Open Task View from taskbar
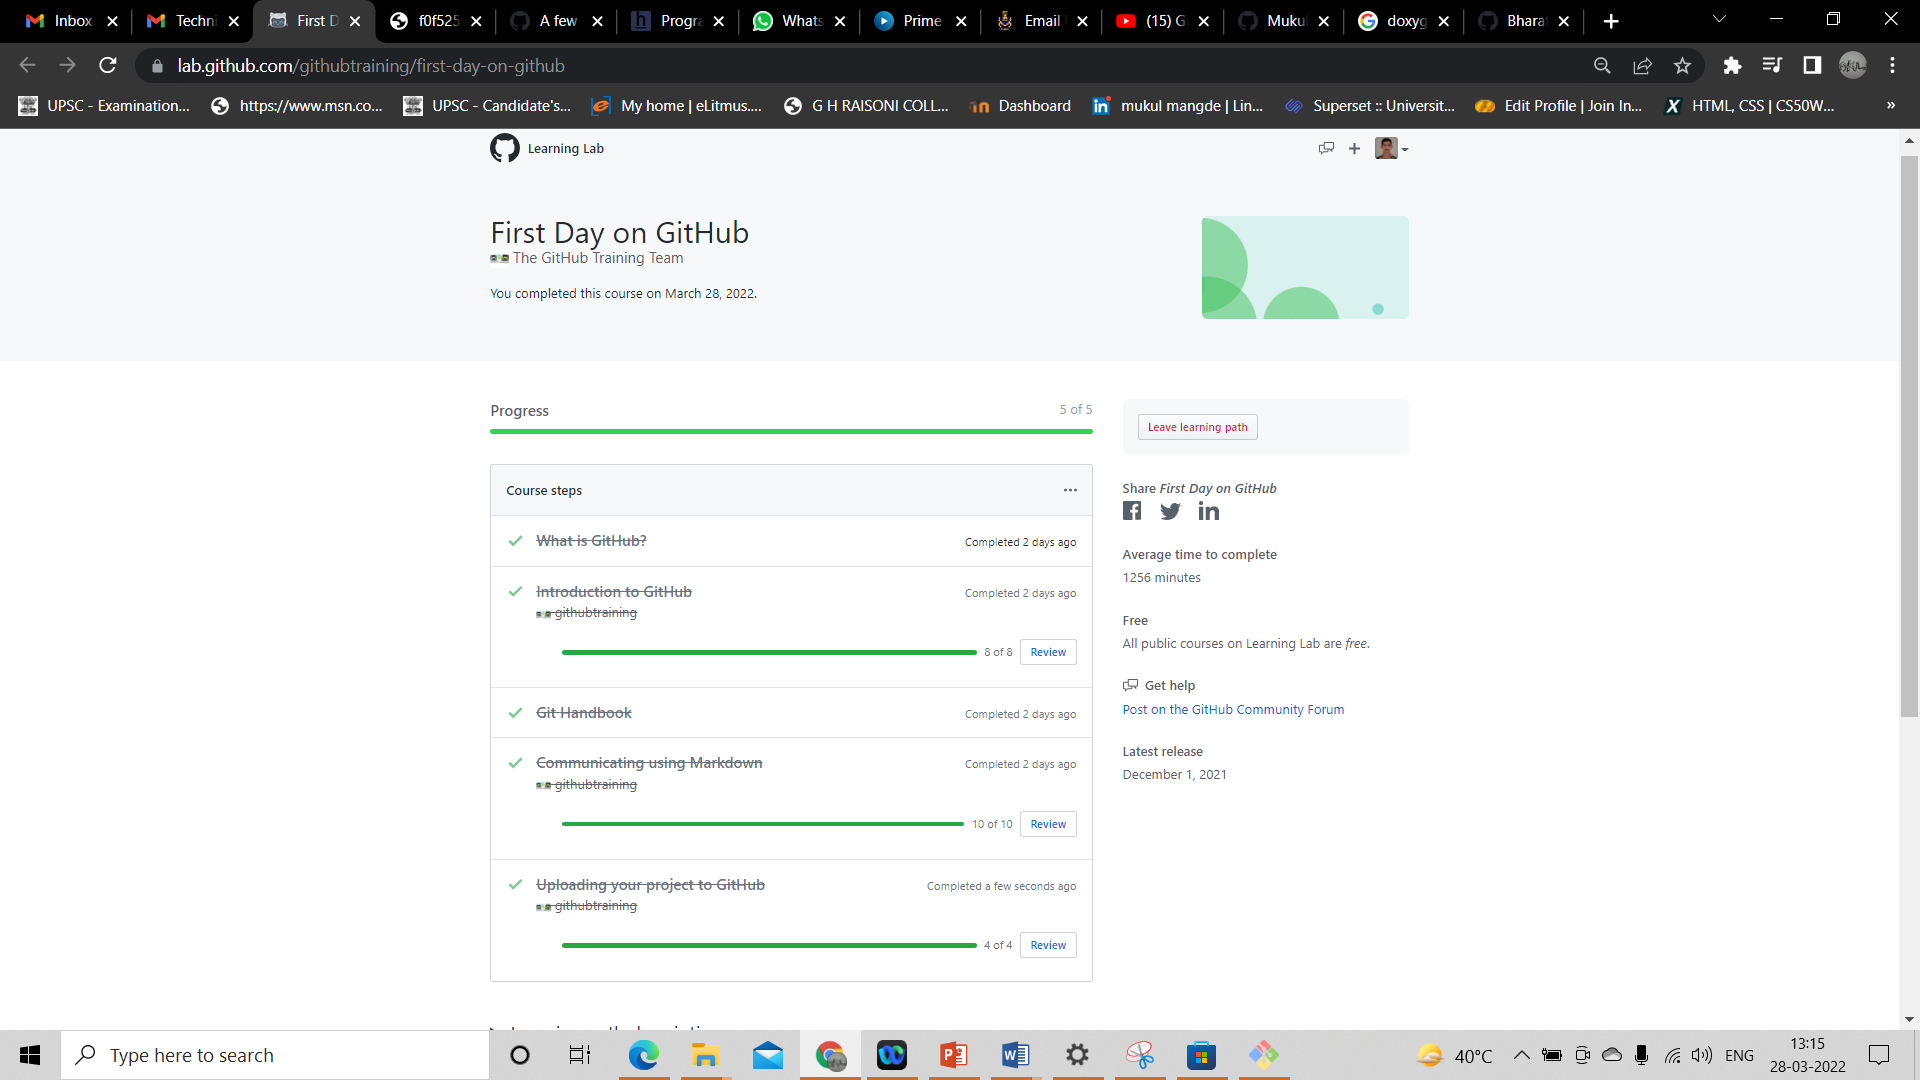The width and height of the screenshot is (1920, 1080). point(580,1055)
